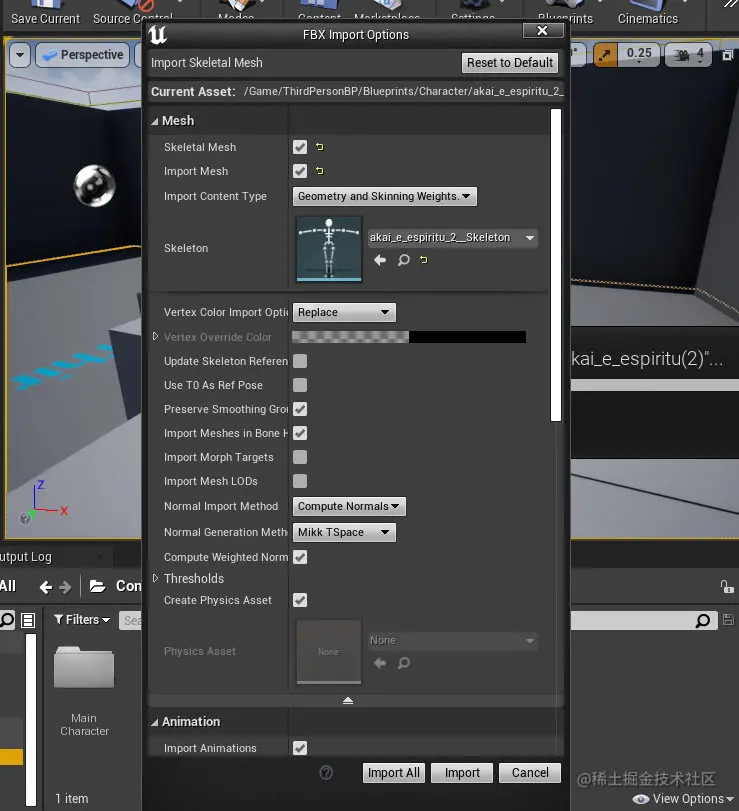Open the Main Character folder
The width and height of the screenshot is (739, 811).
pos(84,690)
